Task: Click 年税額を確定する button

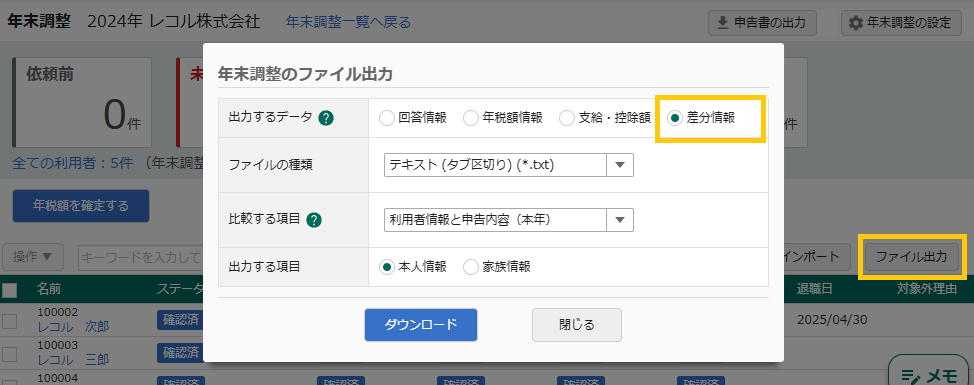Action: 81,206
